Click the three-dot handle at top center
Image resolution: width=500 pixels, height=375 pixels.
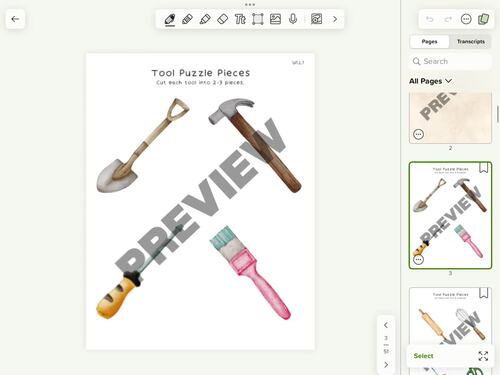pyautogui.click(x=250, y=5)
